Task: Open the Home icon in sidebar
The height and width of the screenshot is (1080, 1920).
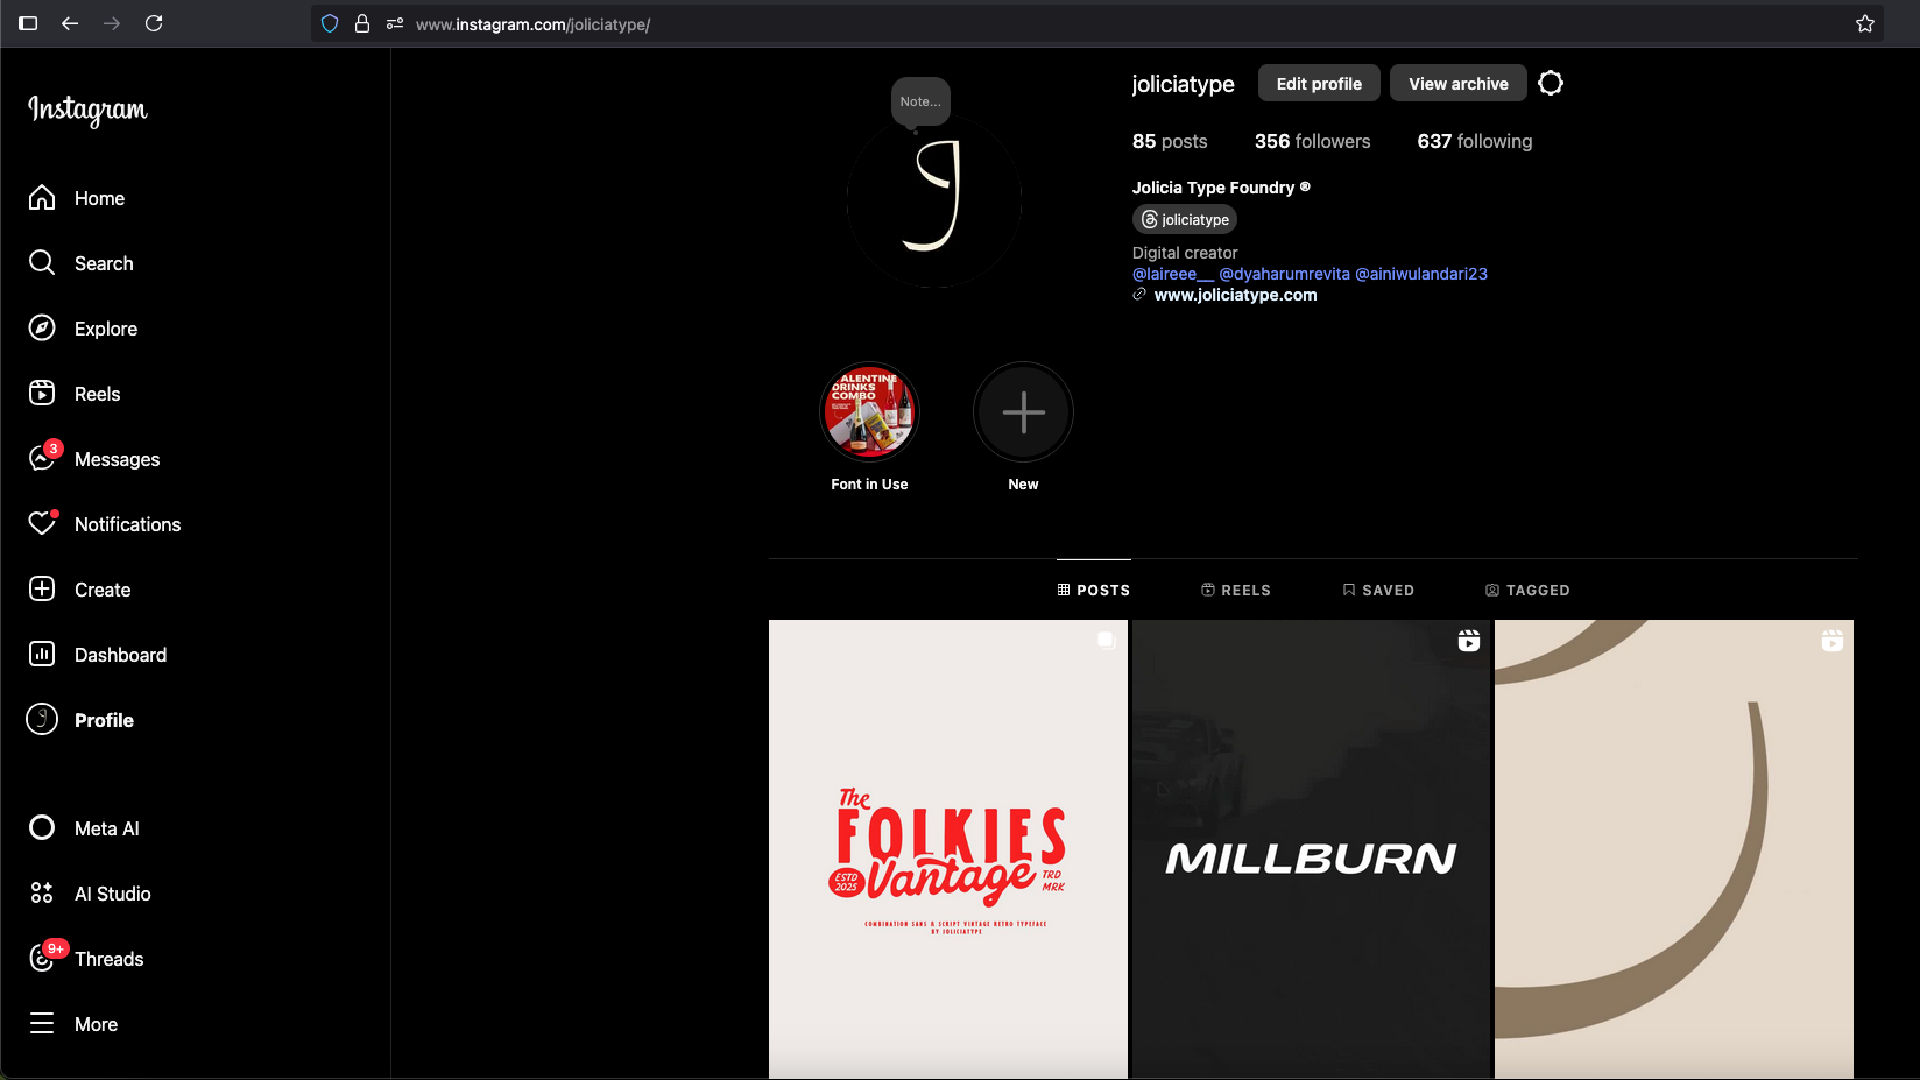Action: point(42,198)
